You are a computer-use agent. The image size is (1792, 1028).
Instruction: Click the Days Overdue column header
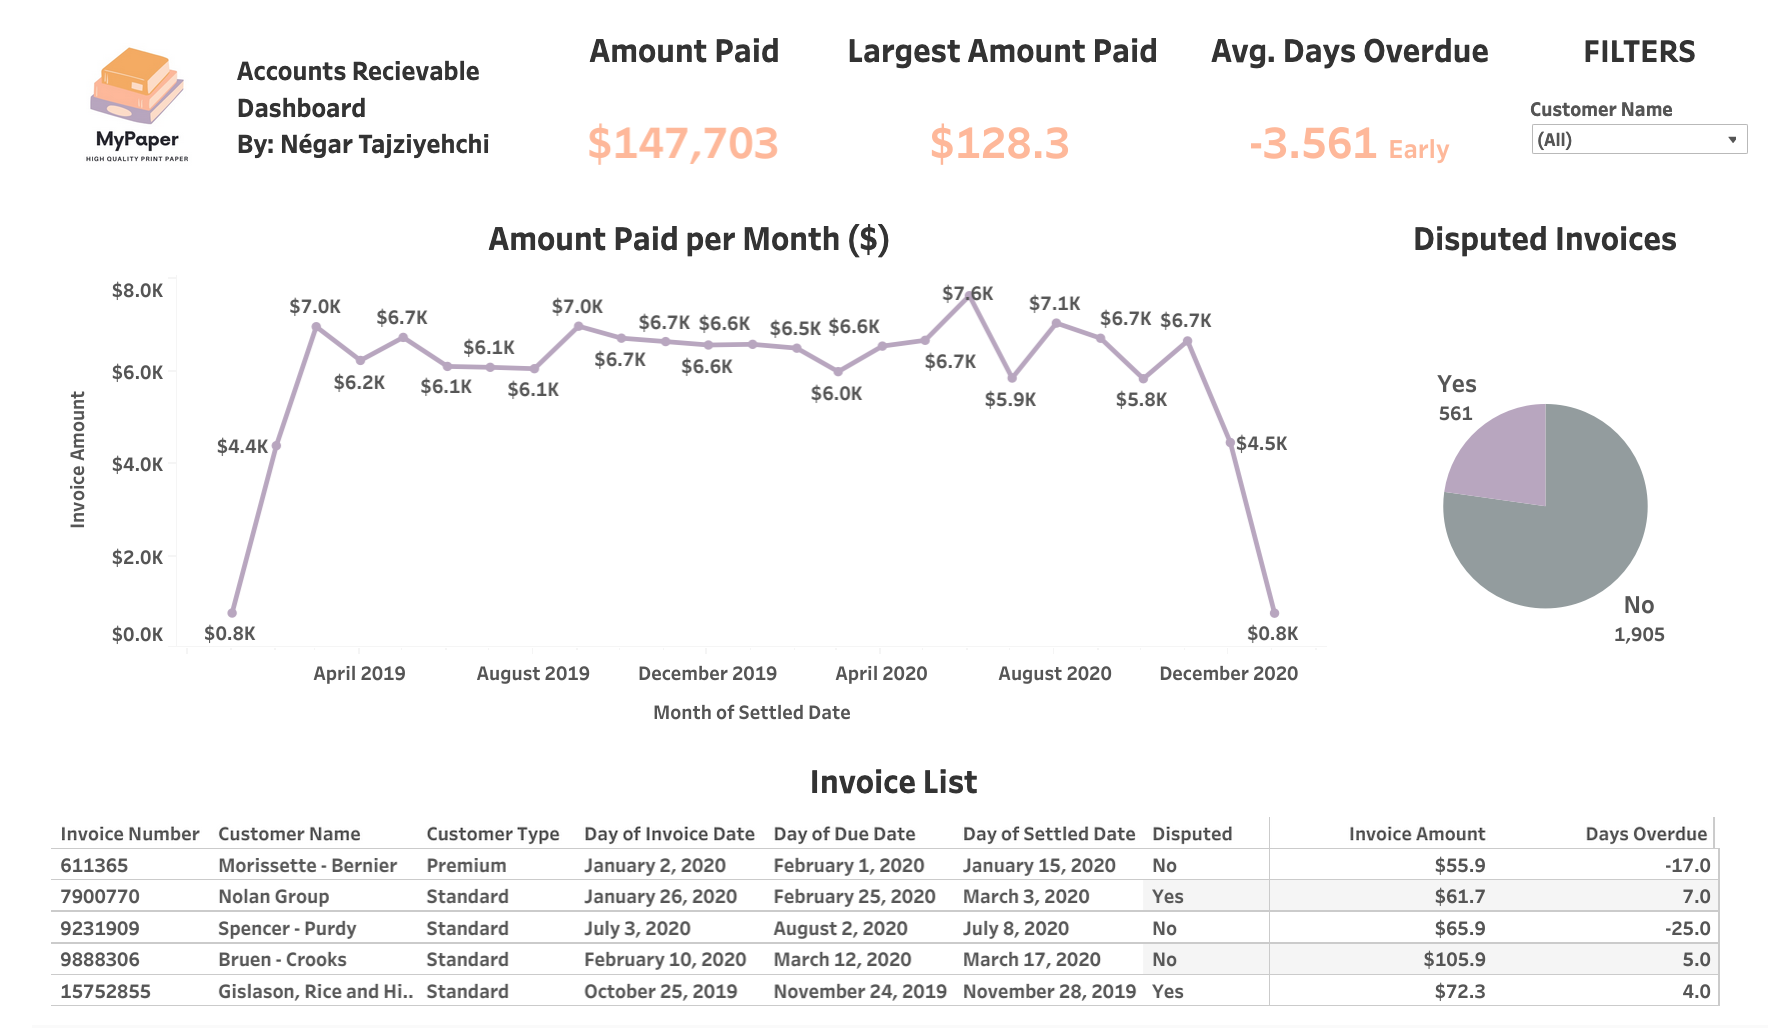click(x=1645, y=834)
